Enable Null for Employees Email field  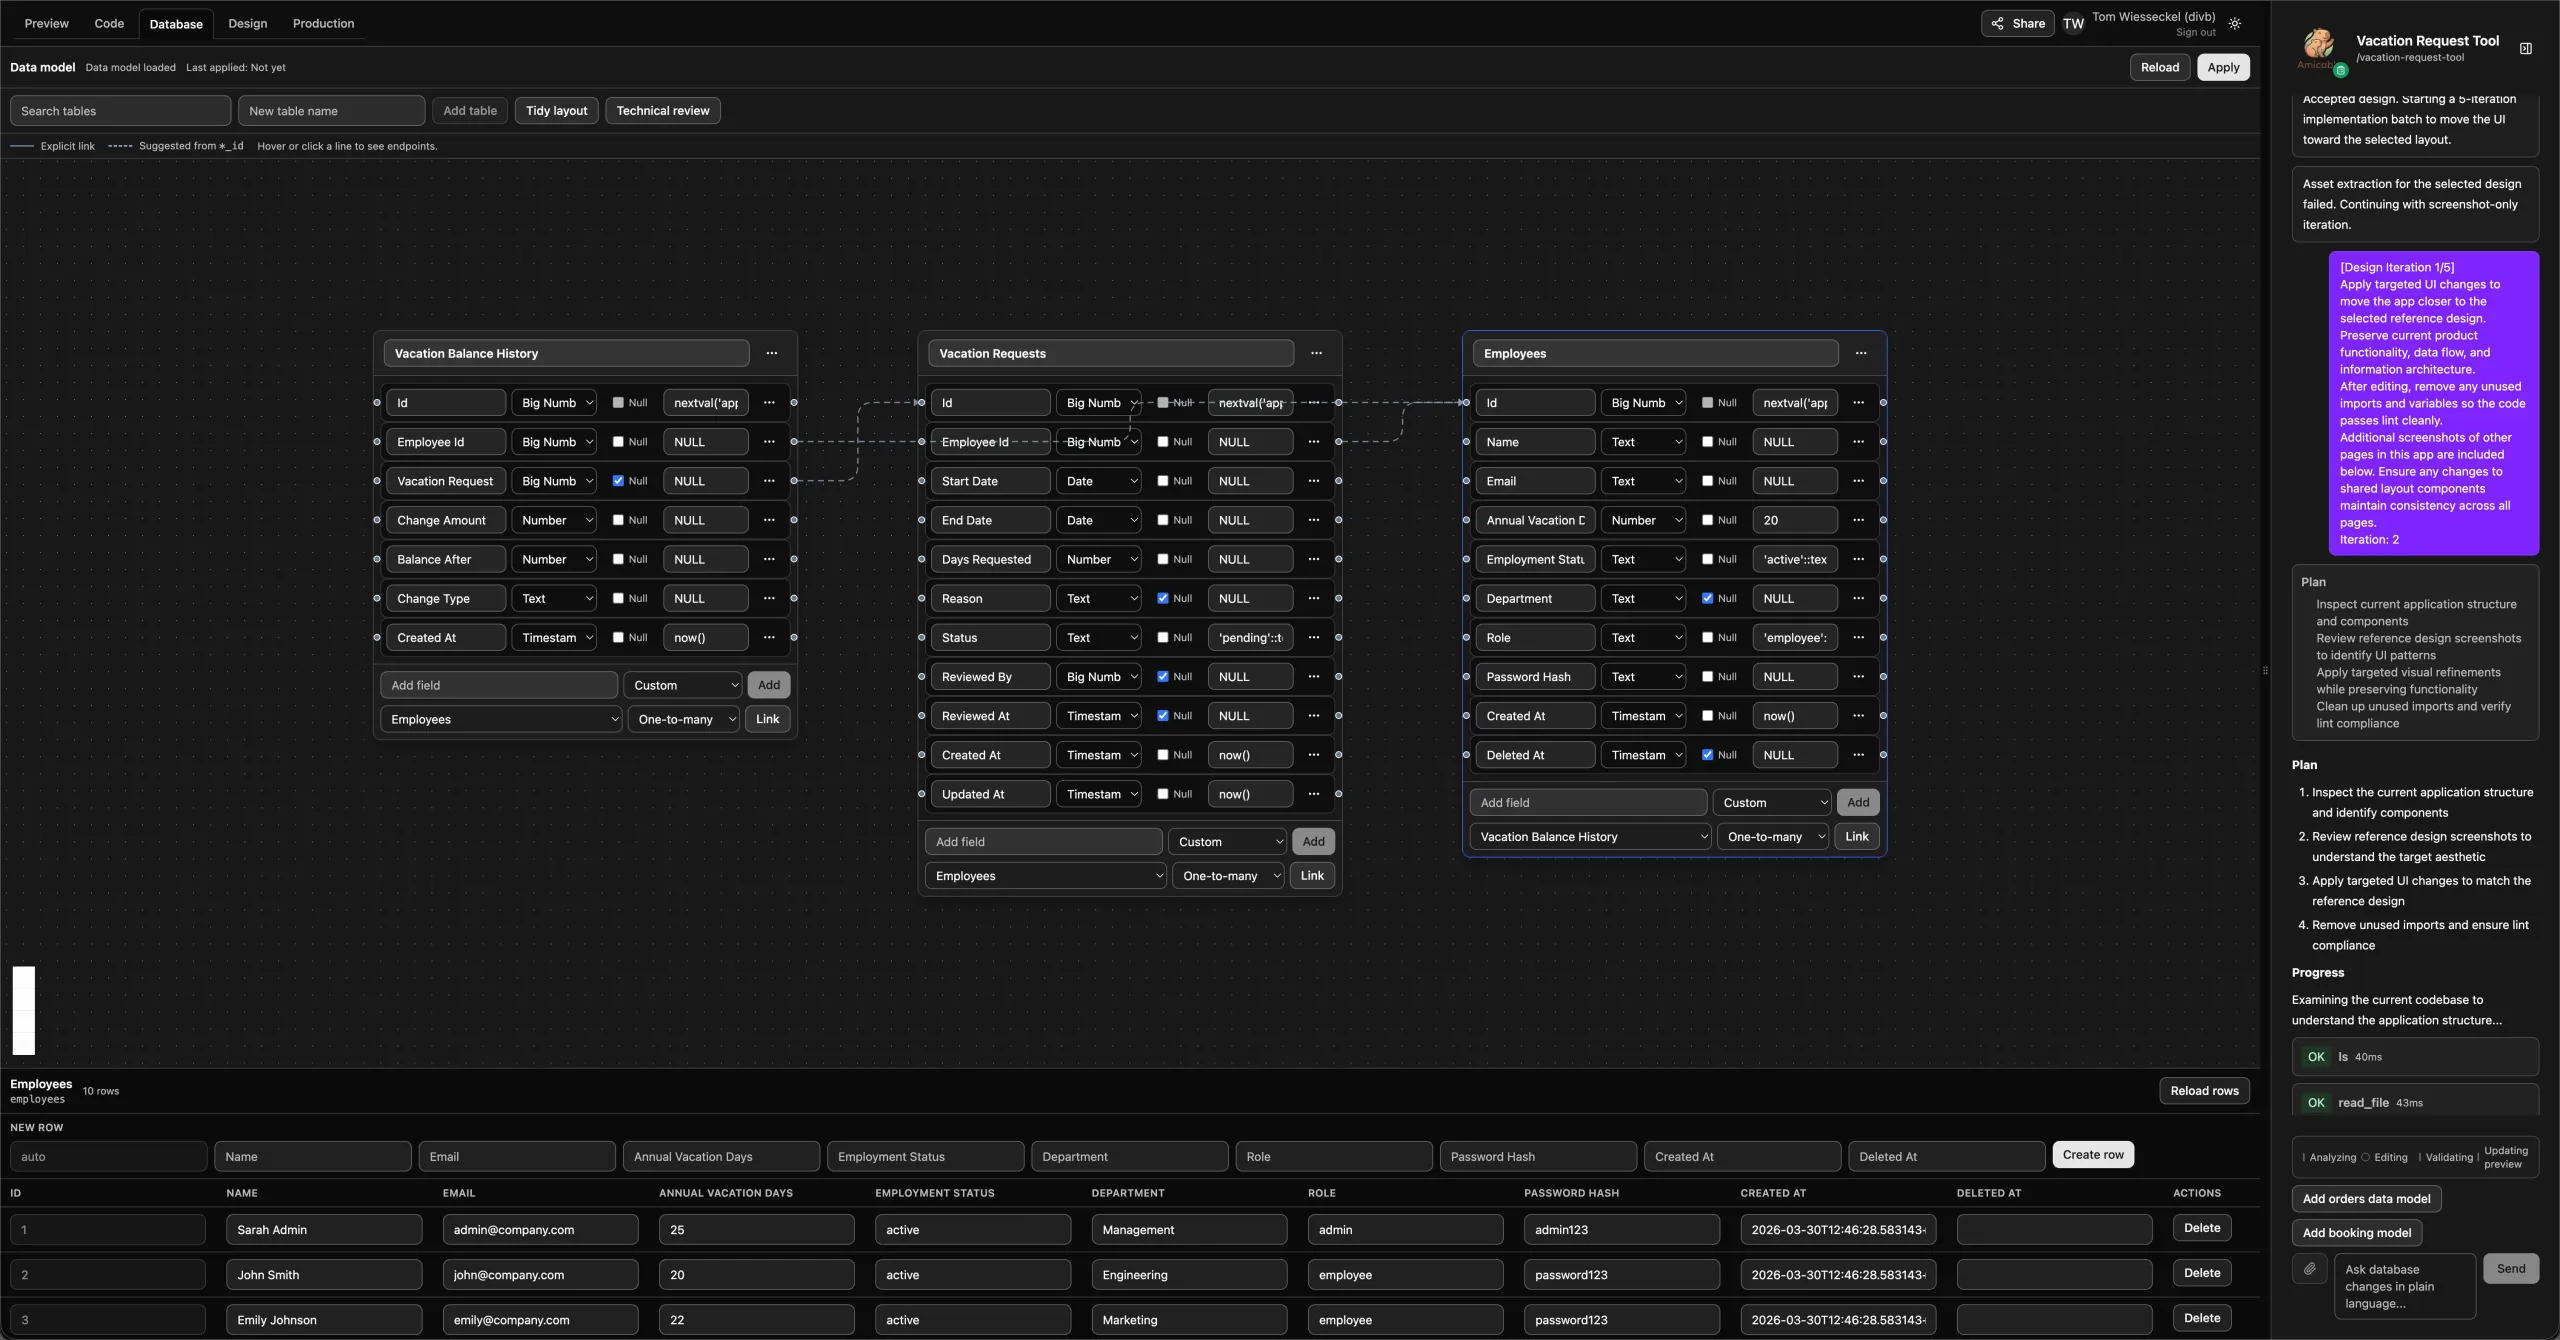(1707, 481)
